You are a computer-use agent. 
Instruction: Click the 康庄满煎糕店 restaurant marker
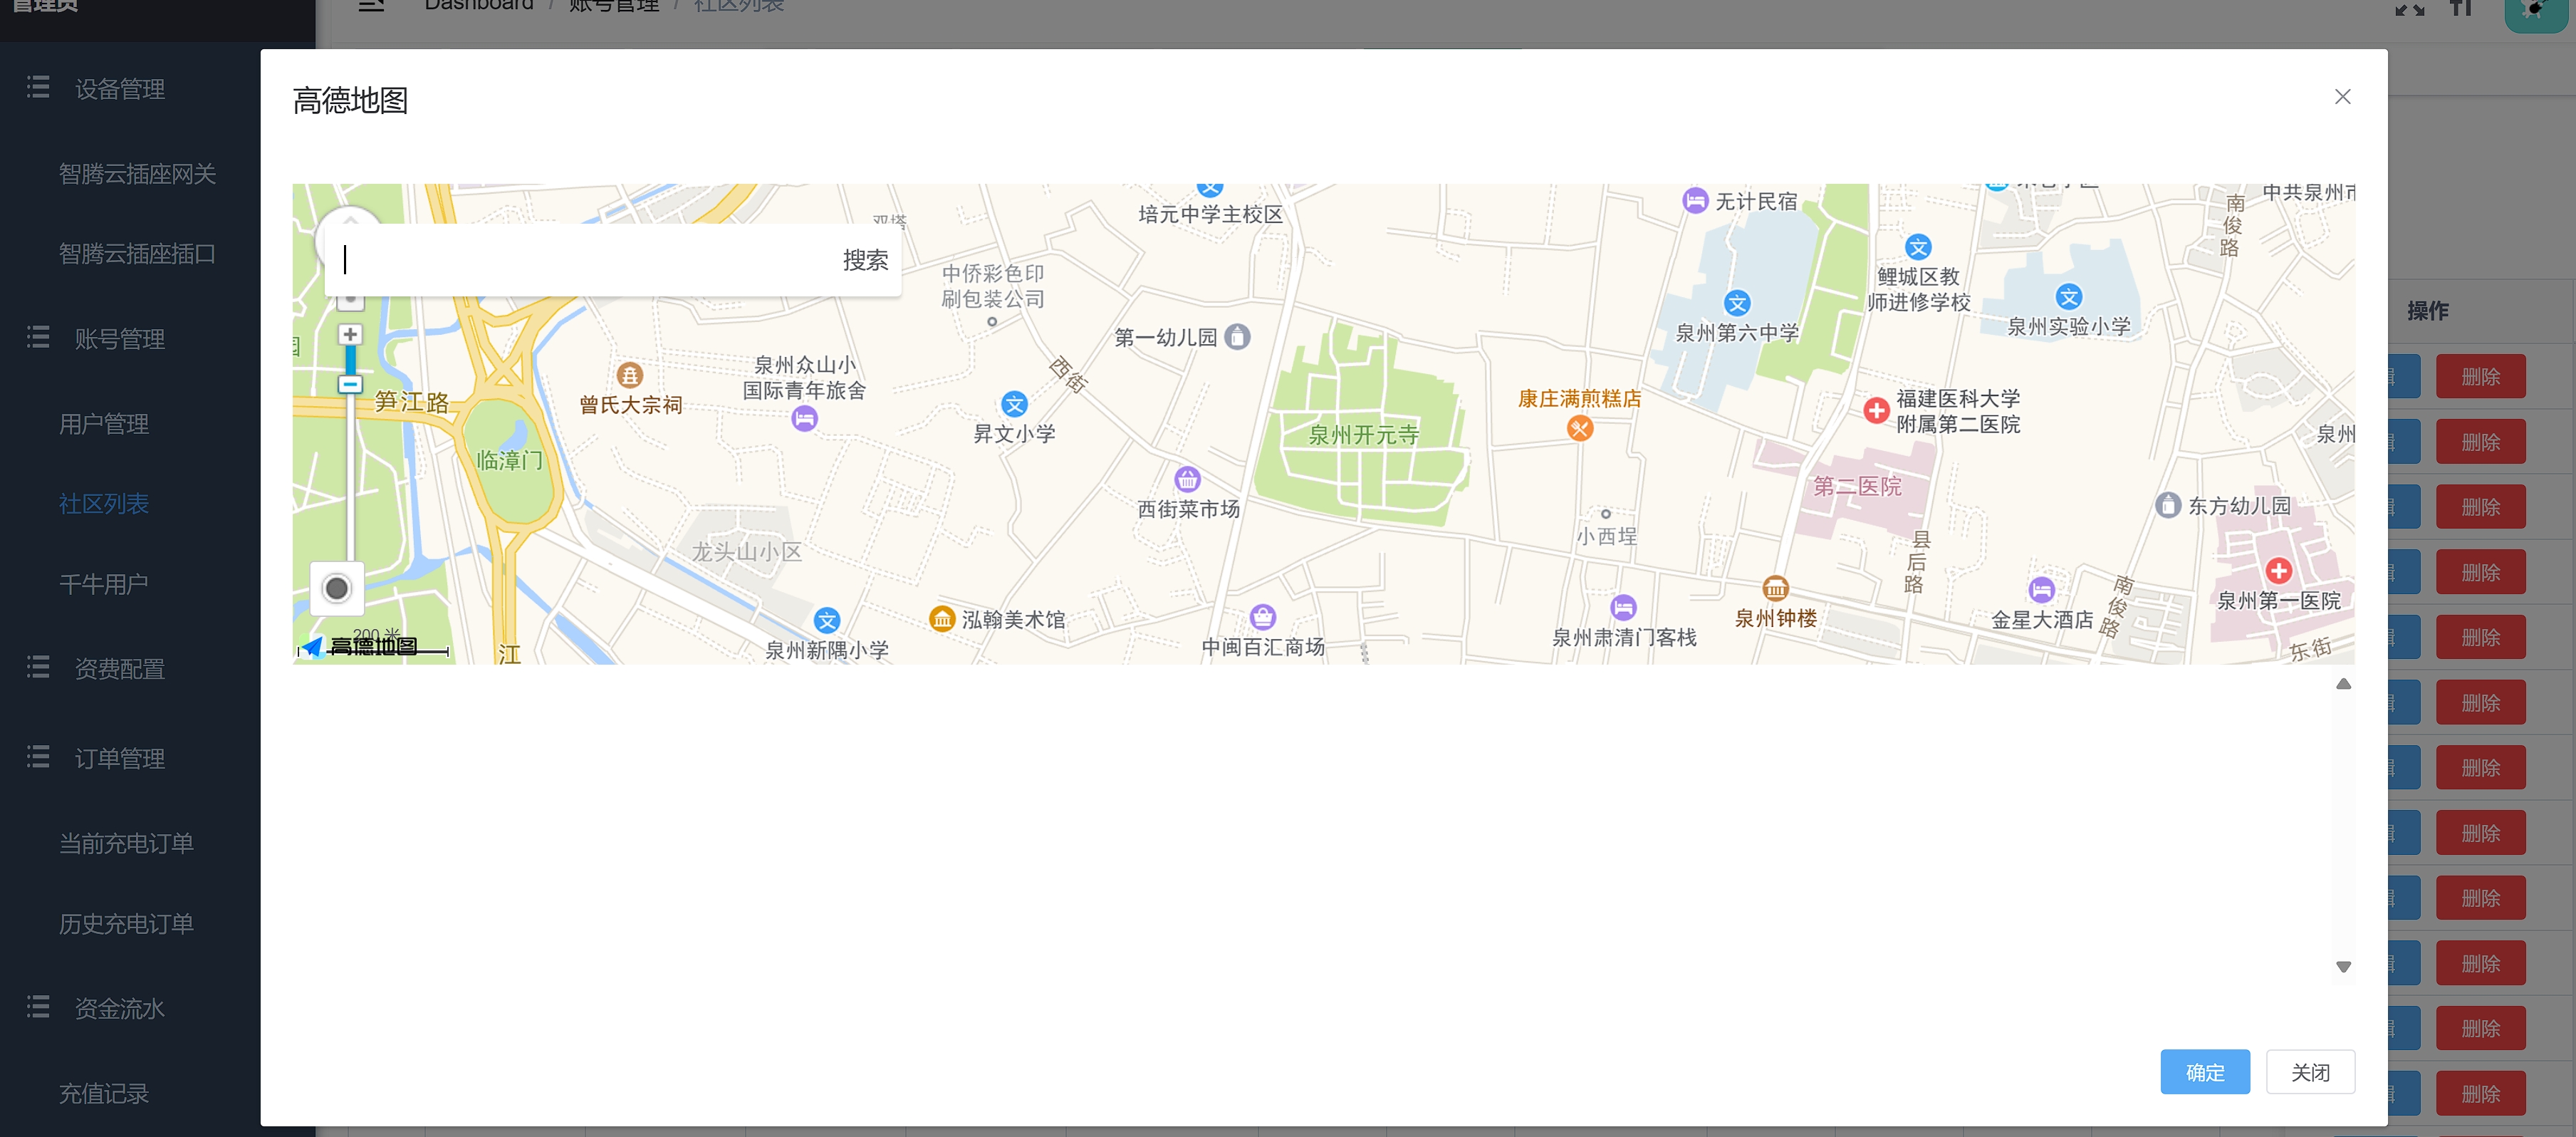coord(1579,429)
